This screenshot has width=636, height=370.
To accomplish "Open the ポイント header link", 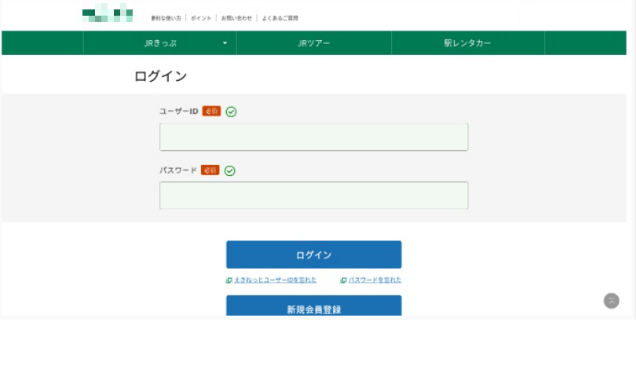I will [x=201, y=18].
